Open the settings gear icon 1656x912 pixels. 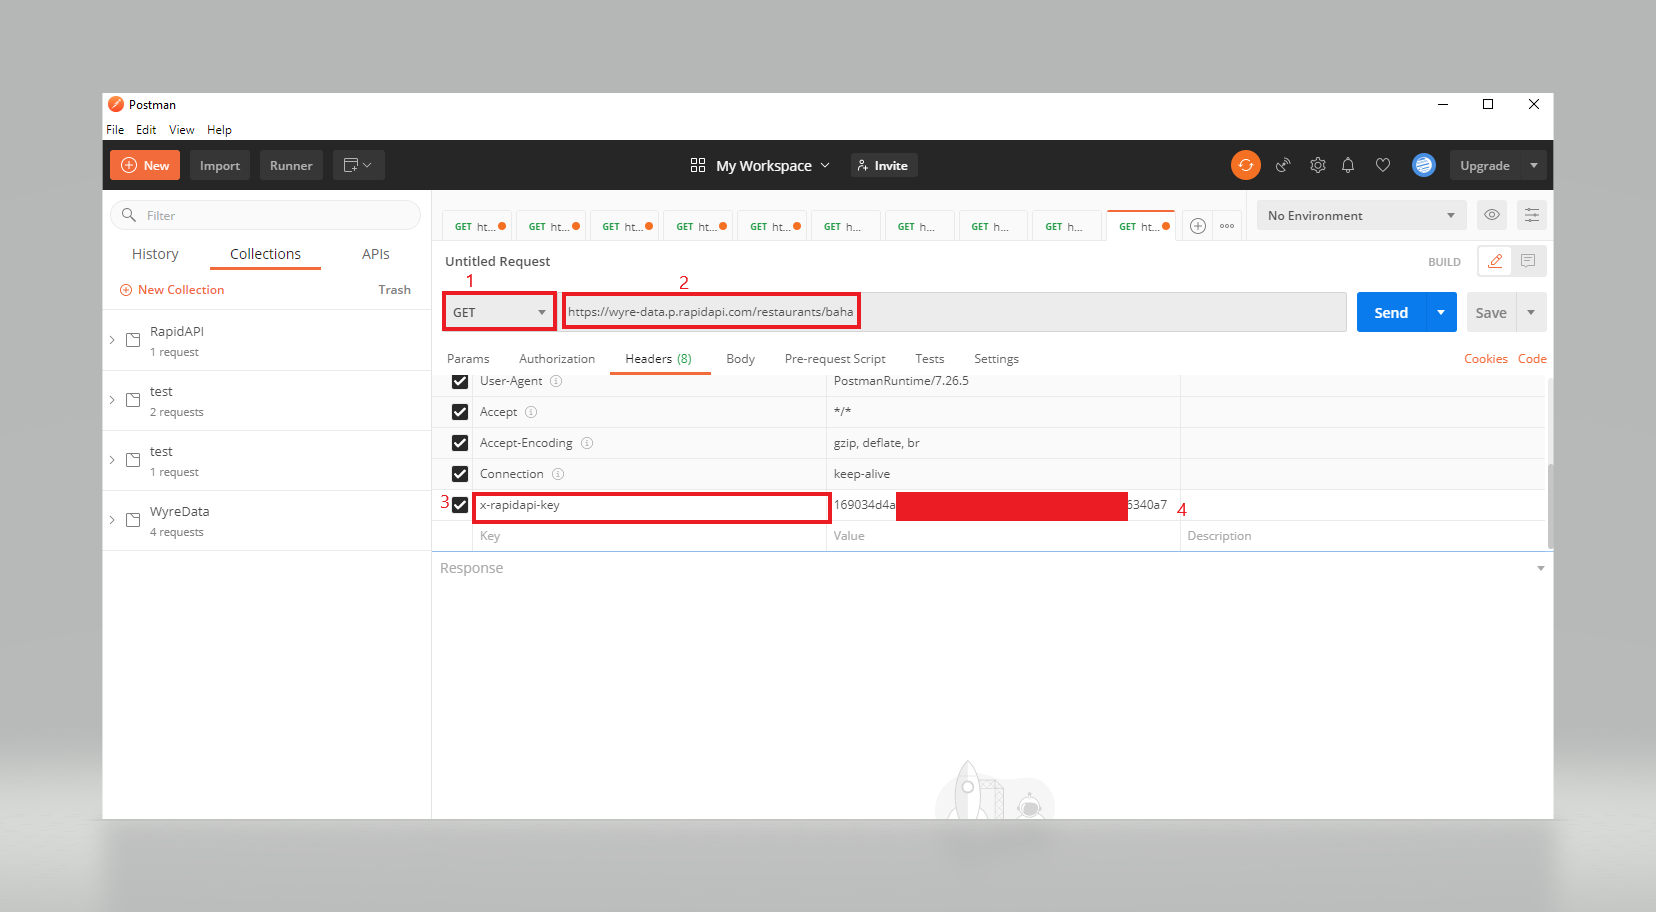tap(1318, 165)
